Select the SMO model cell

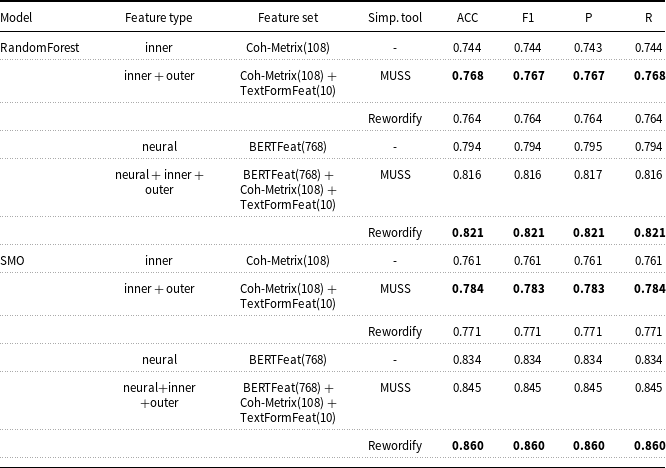12,260
